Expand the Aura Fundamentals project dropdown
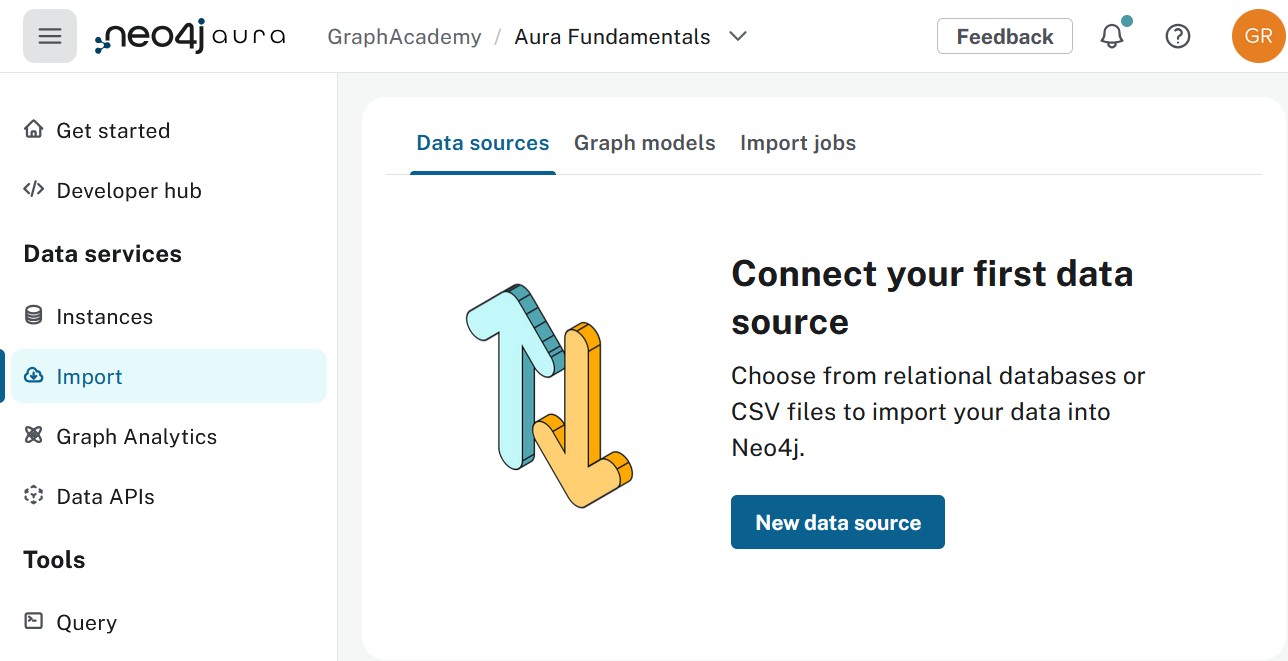 (x=738, y=36)
